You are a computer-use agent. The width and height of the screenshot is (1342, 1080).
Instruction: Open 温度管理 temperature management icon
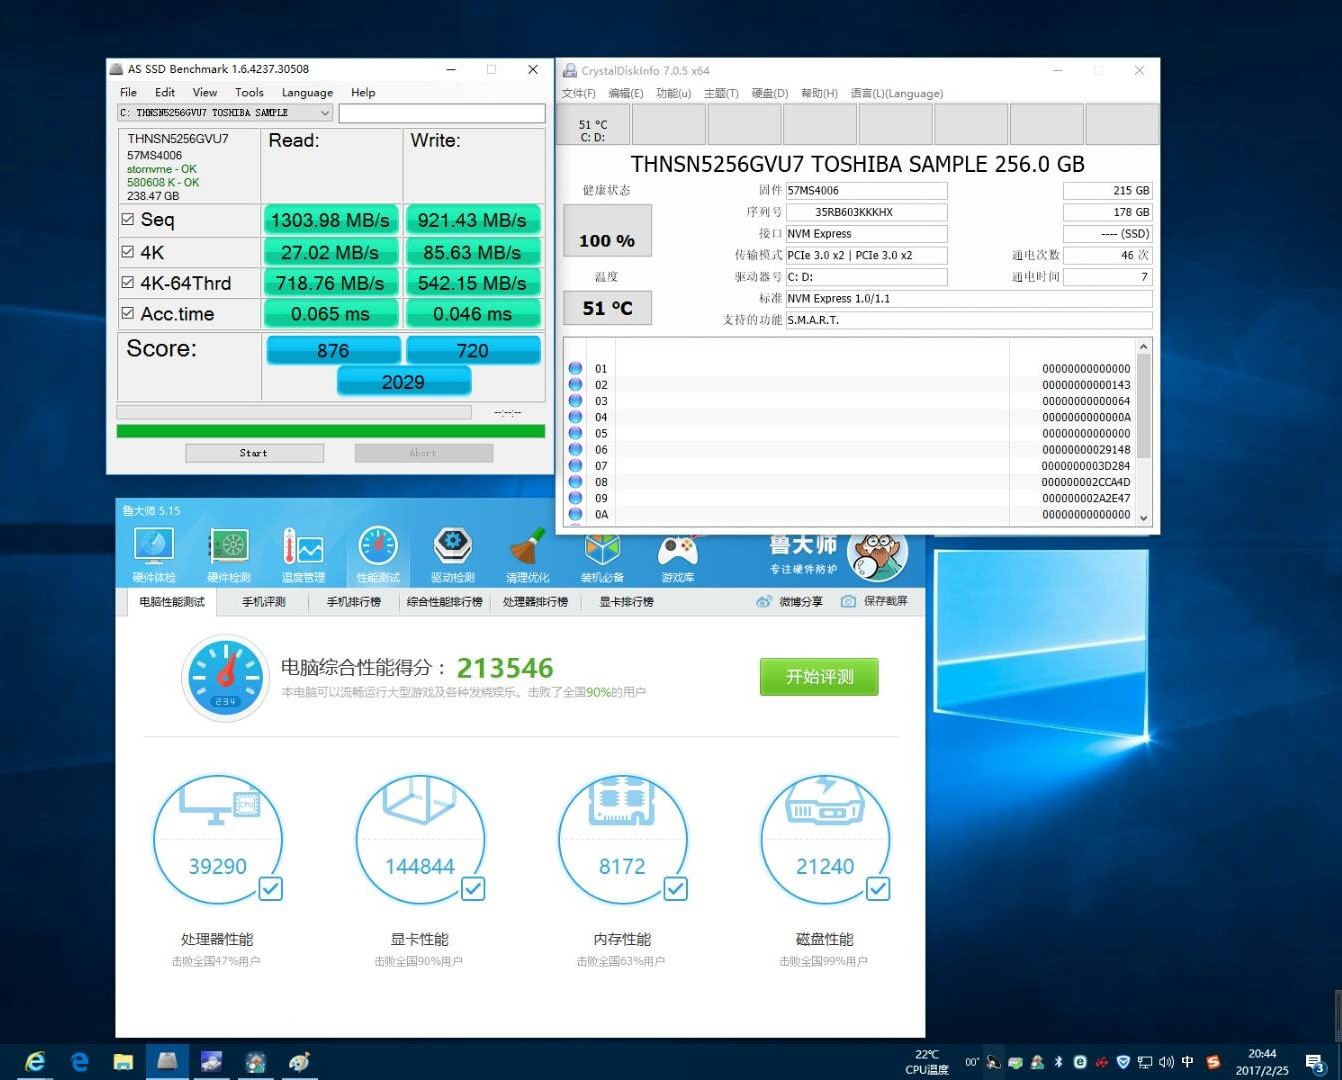coord(303,555)
